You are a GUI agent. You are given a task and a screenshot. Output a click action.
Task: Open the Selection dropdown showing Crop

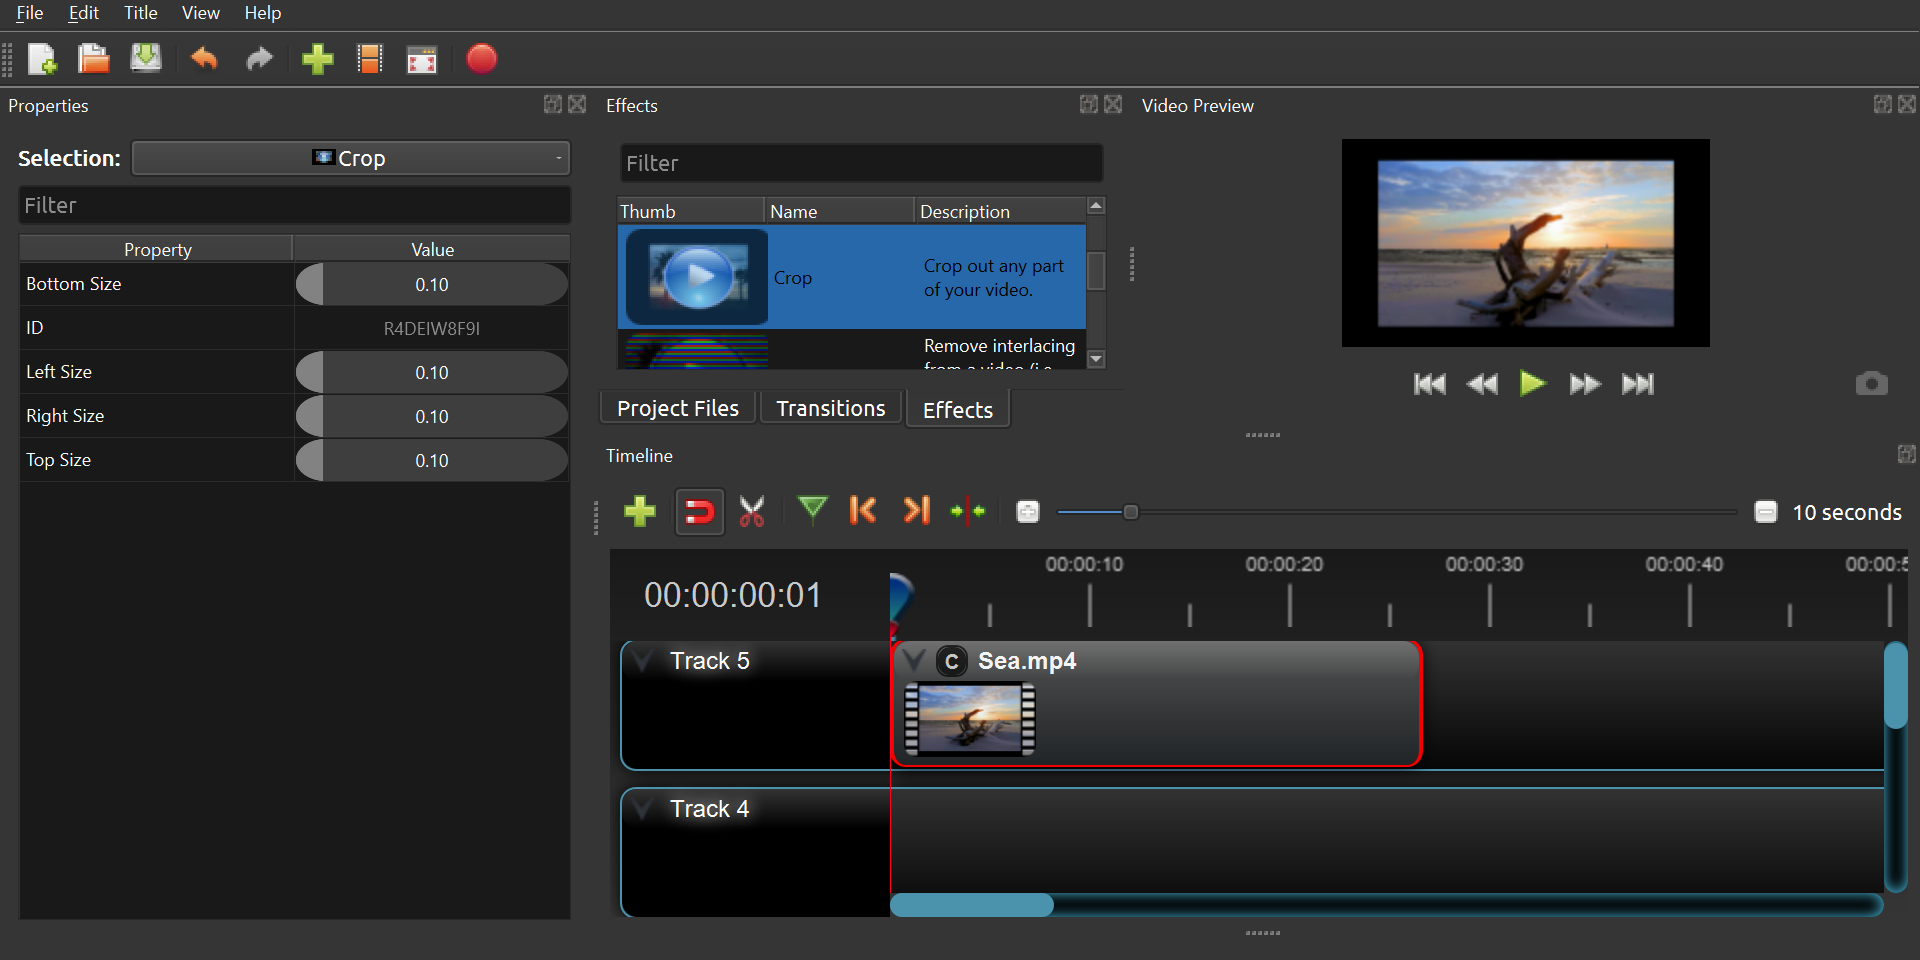pyautogui.click(x=350, y=158)
